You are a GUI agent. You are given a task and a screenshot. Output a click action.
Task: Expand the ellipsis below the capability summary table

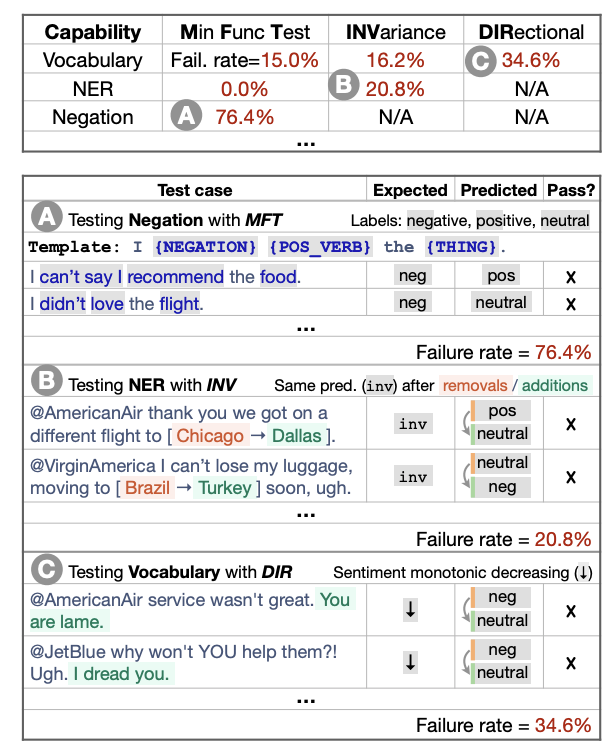(307, 143)
